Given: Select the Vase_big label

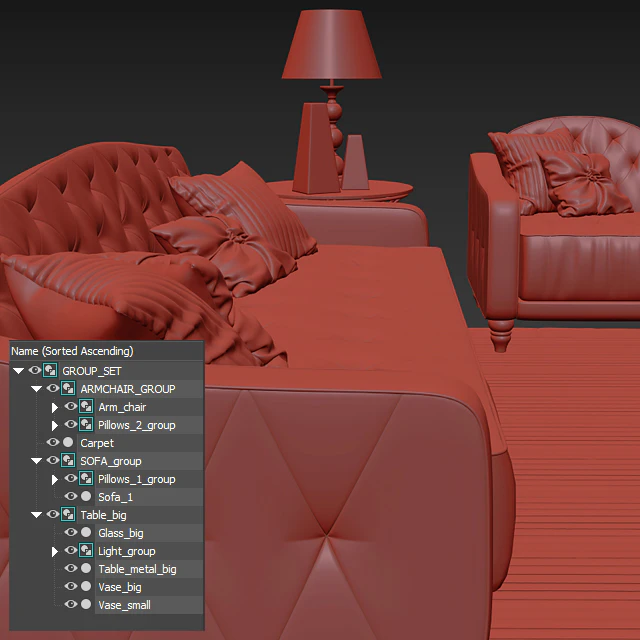Looking at the screenshot, I should tap(120, 587).
